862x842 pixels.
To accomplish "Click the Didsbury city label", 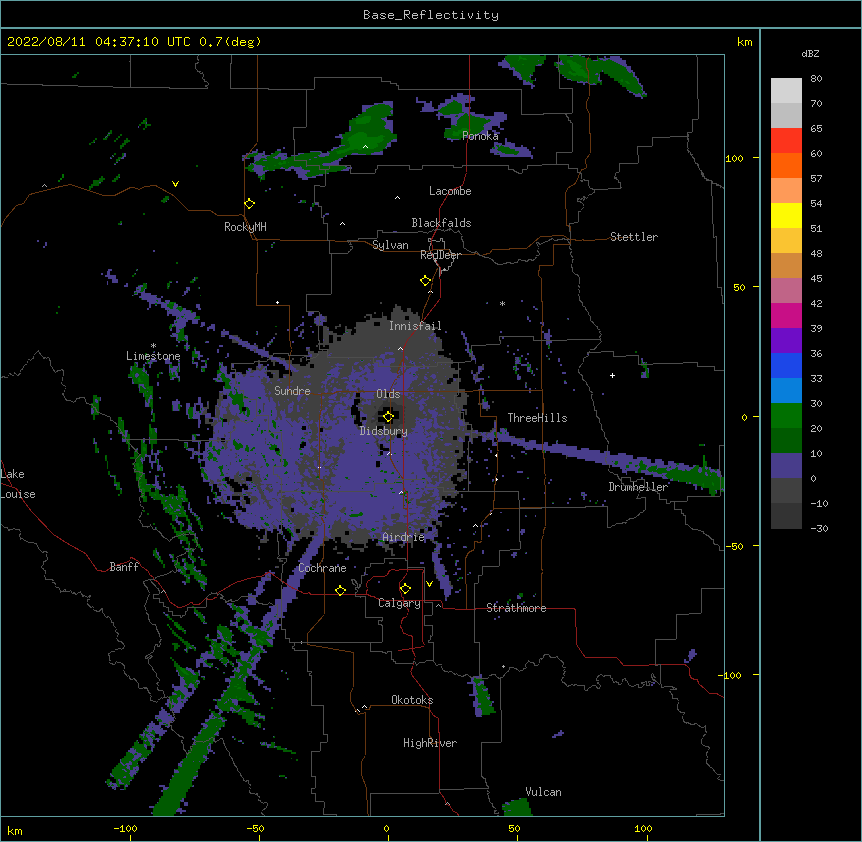I will point(383,431).
